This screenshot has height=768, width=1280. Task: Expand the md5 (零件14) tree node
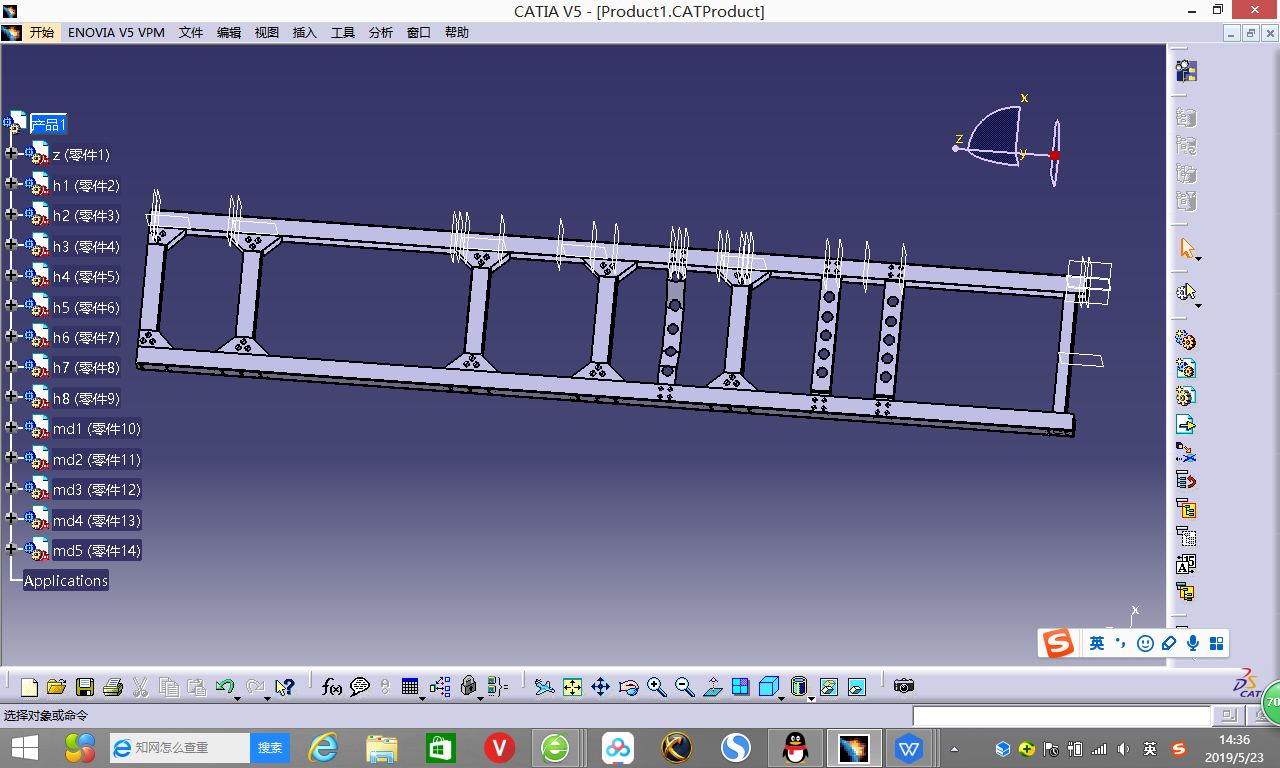[x=11, y=549]
